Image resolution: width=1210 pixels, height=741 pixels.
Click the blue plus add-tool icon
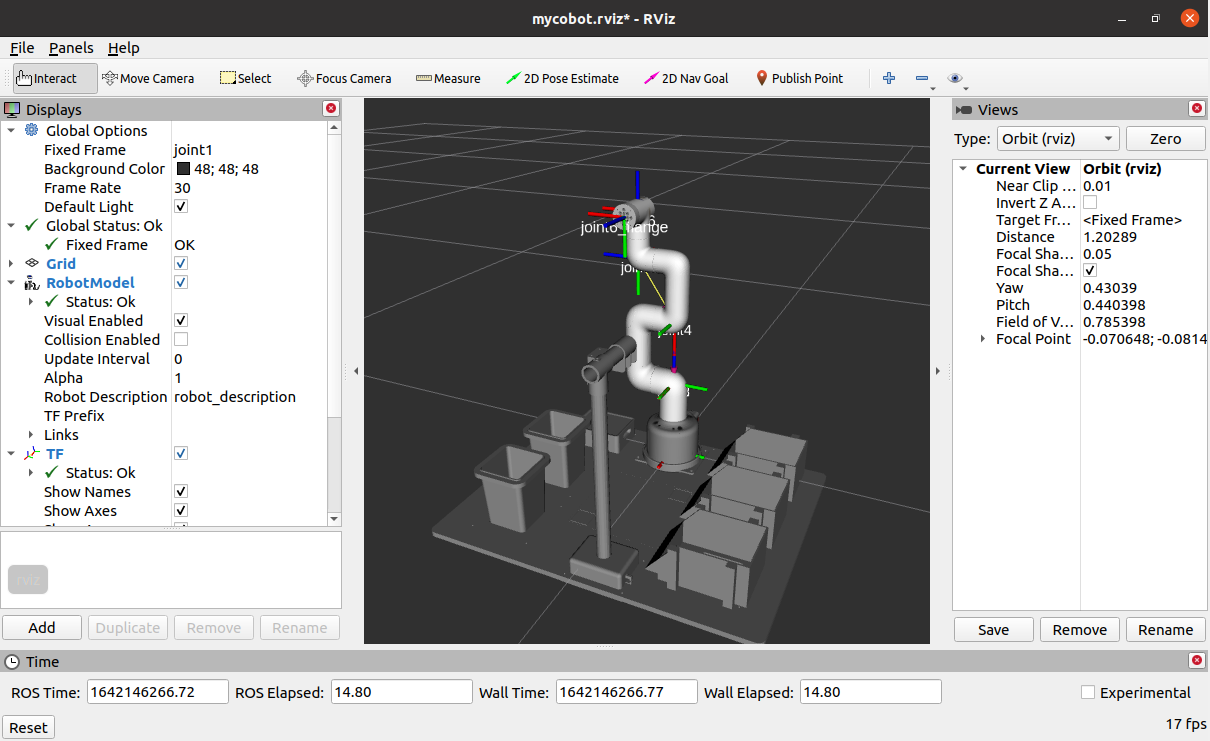tap(889, 78)
